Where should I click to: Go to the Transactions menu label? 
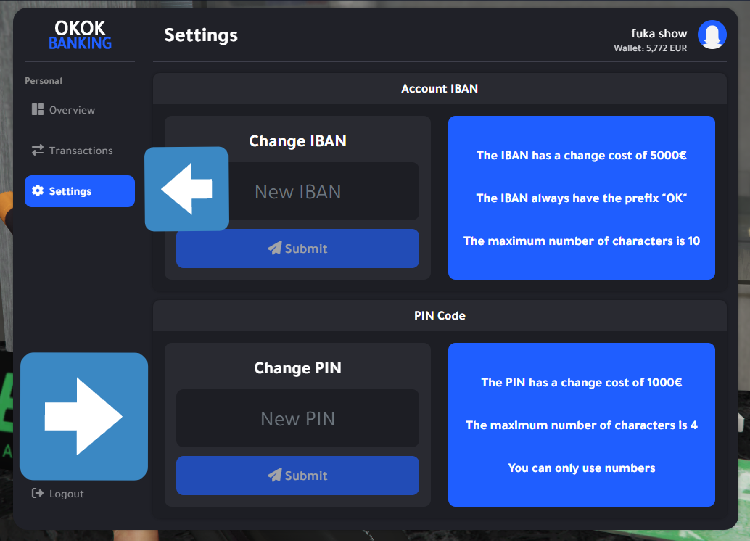click(81, 150)
